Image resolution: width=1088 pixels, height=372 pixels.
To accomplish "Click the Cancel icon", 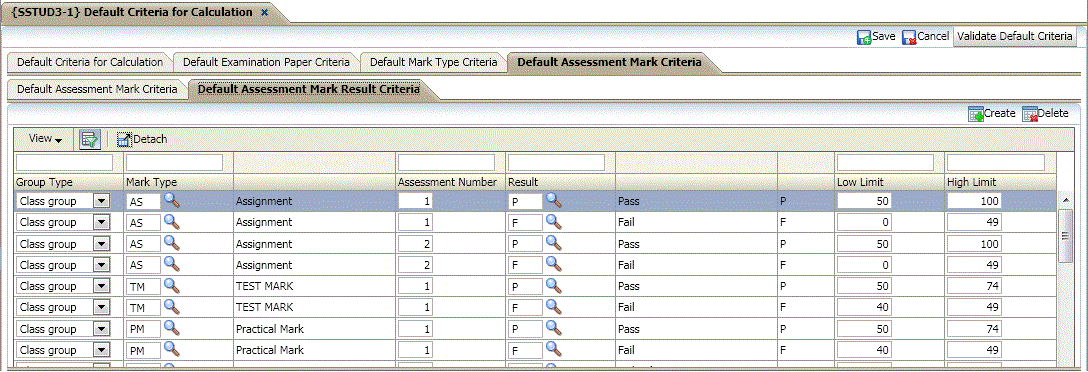I will pos(909,37).
